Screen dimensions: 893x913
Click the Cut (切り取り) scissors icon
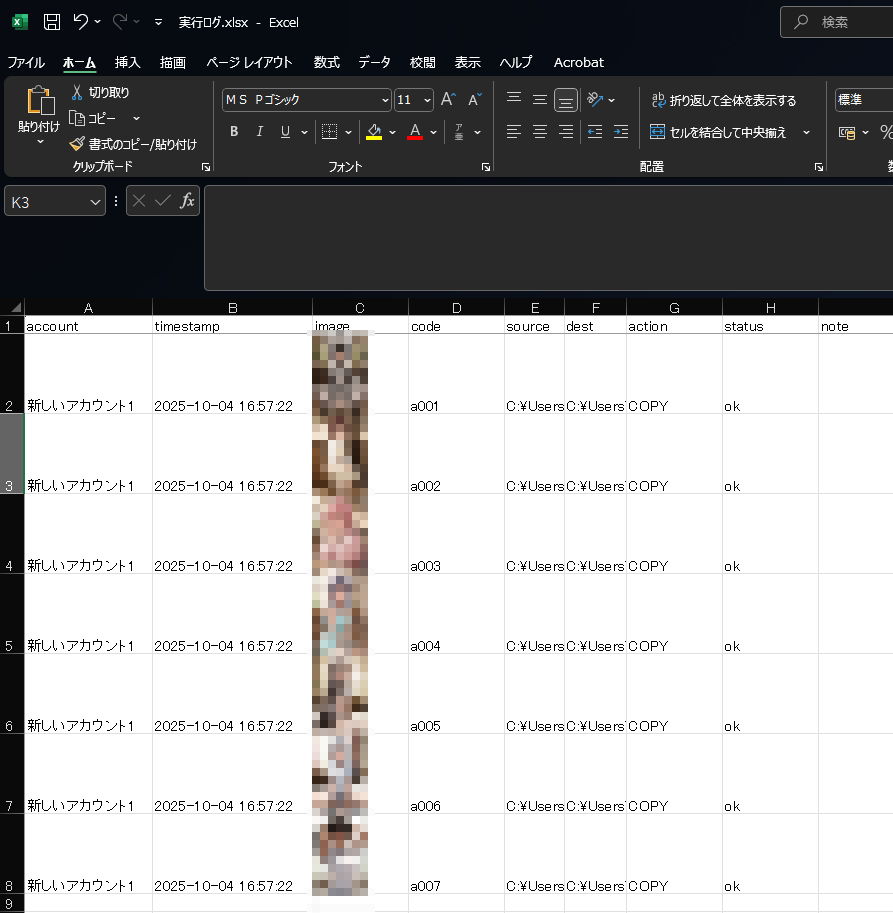tap(77, 92)
